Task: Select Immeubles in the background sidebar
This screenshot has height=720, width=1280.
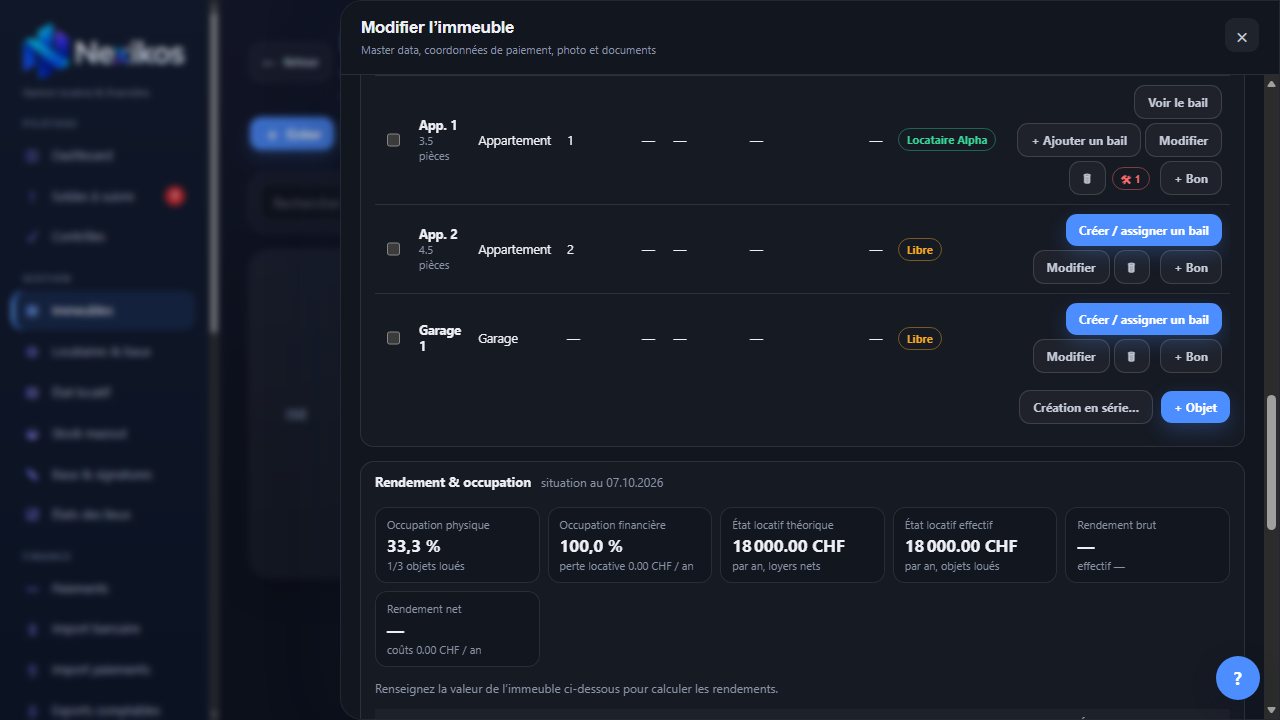Action: (x=102, y=311)
